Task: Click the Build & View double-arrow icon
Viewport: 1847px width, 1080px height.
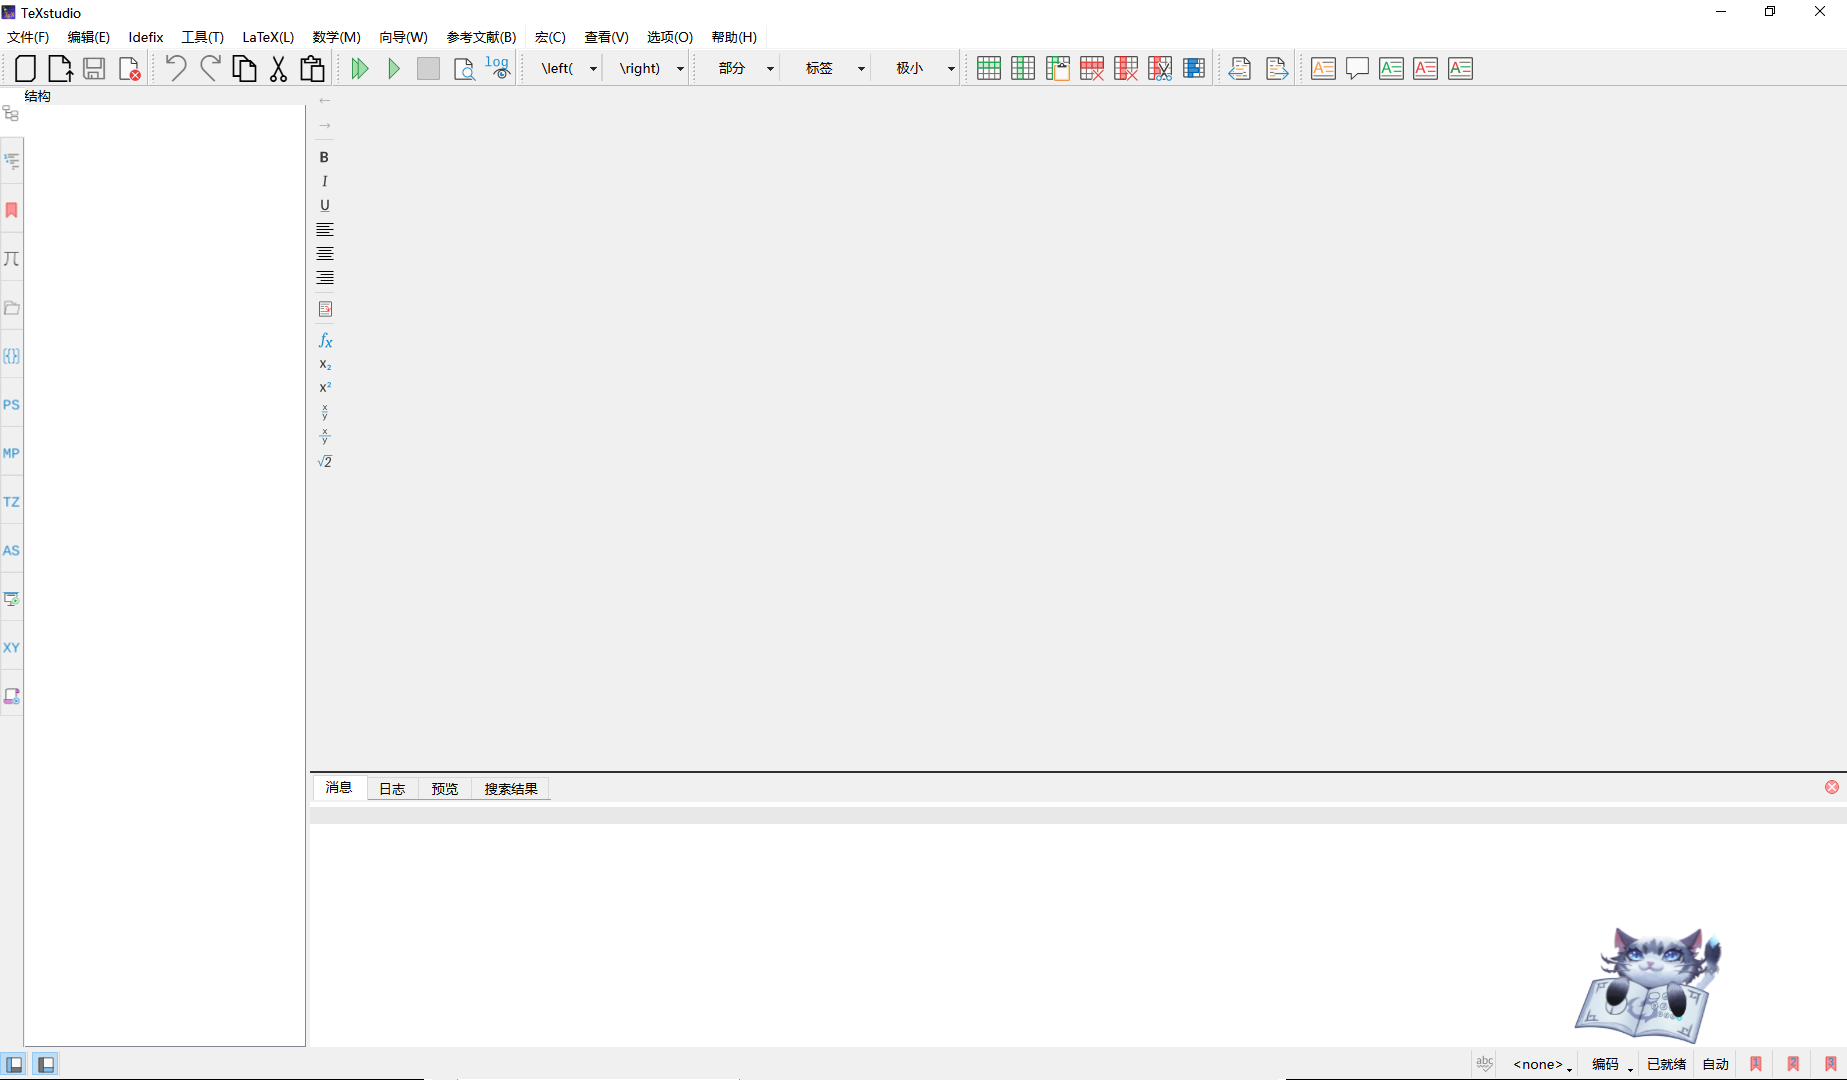Action: coord(360,68)
